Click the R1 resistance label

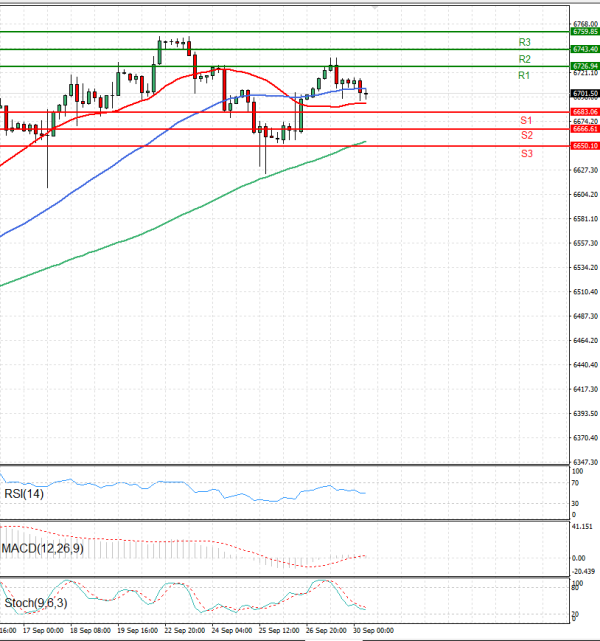click(x=524, y=77)
